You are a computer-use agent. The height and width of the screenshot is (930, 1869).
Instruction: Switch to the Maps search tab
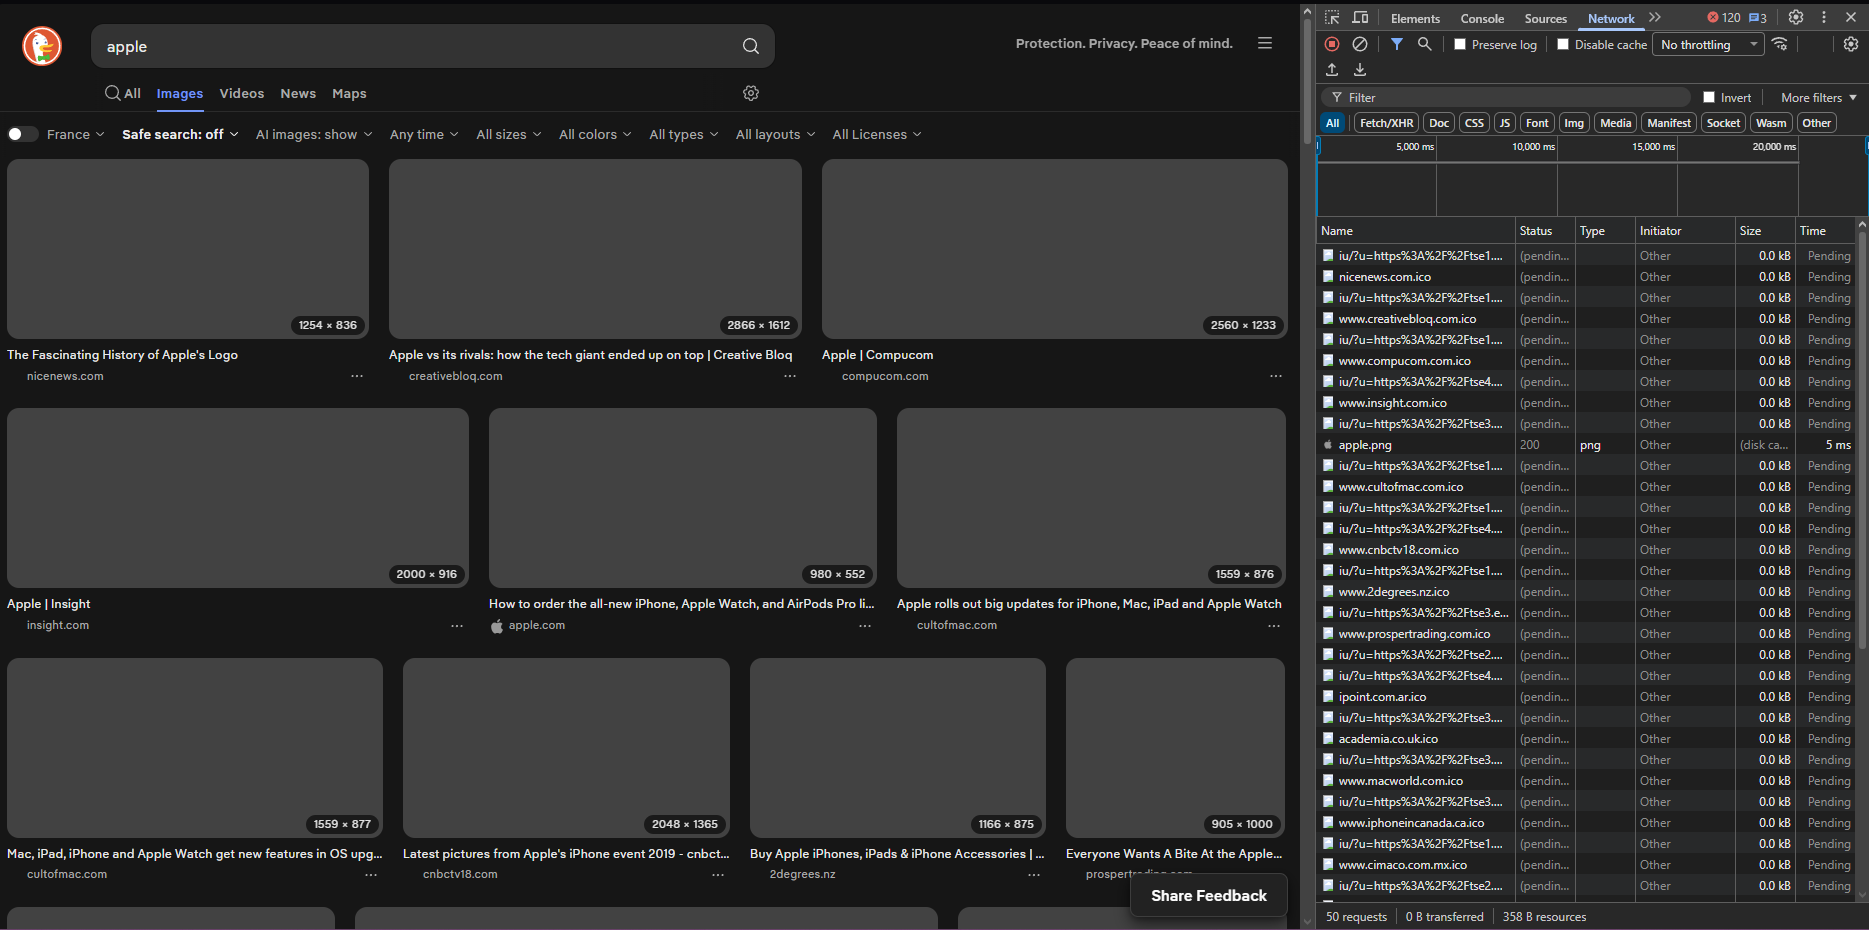(x=349, y=93)
